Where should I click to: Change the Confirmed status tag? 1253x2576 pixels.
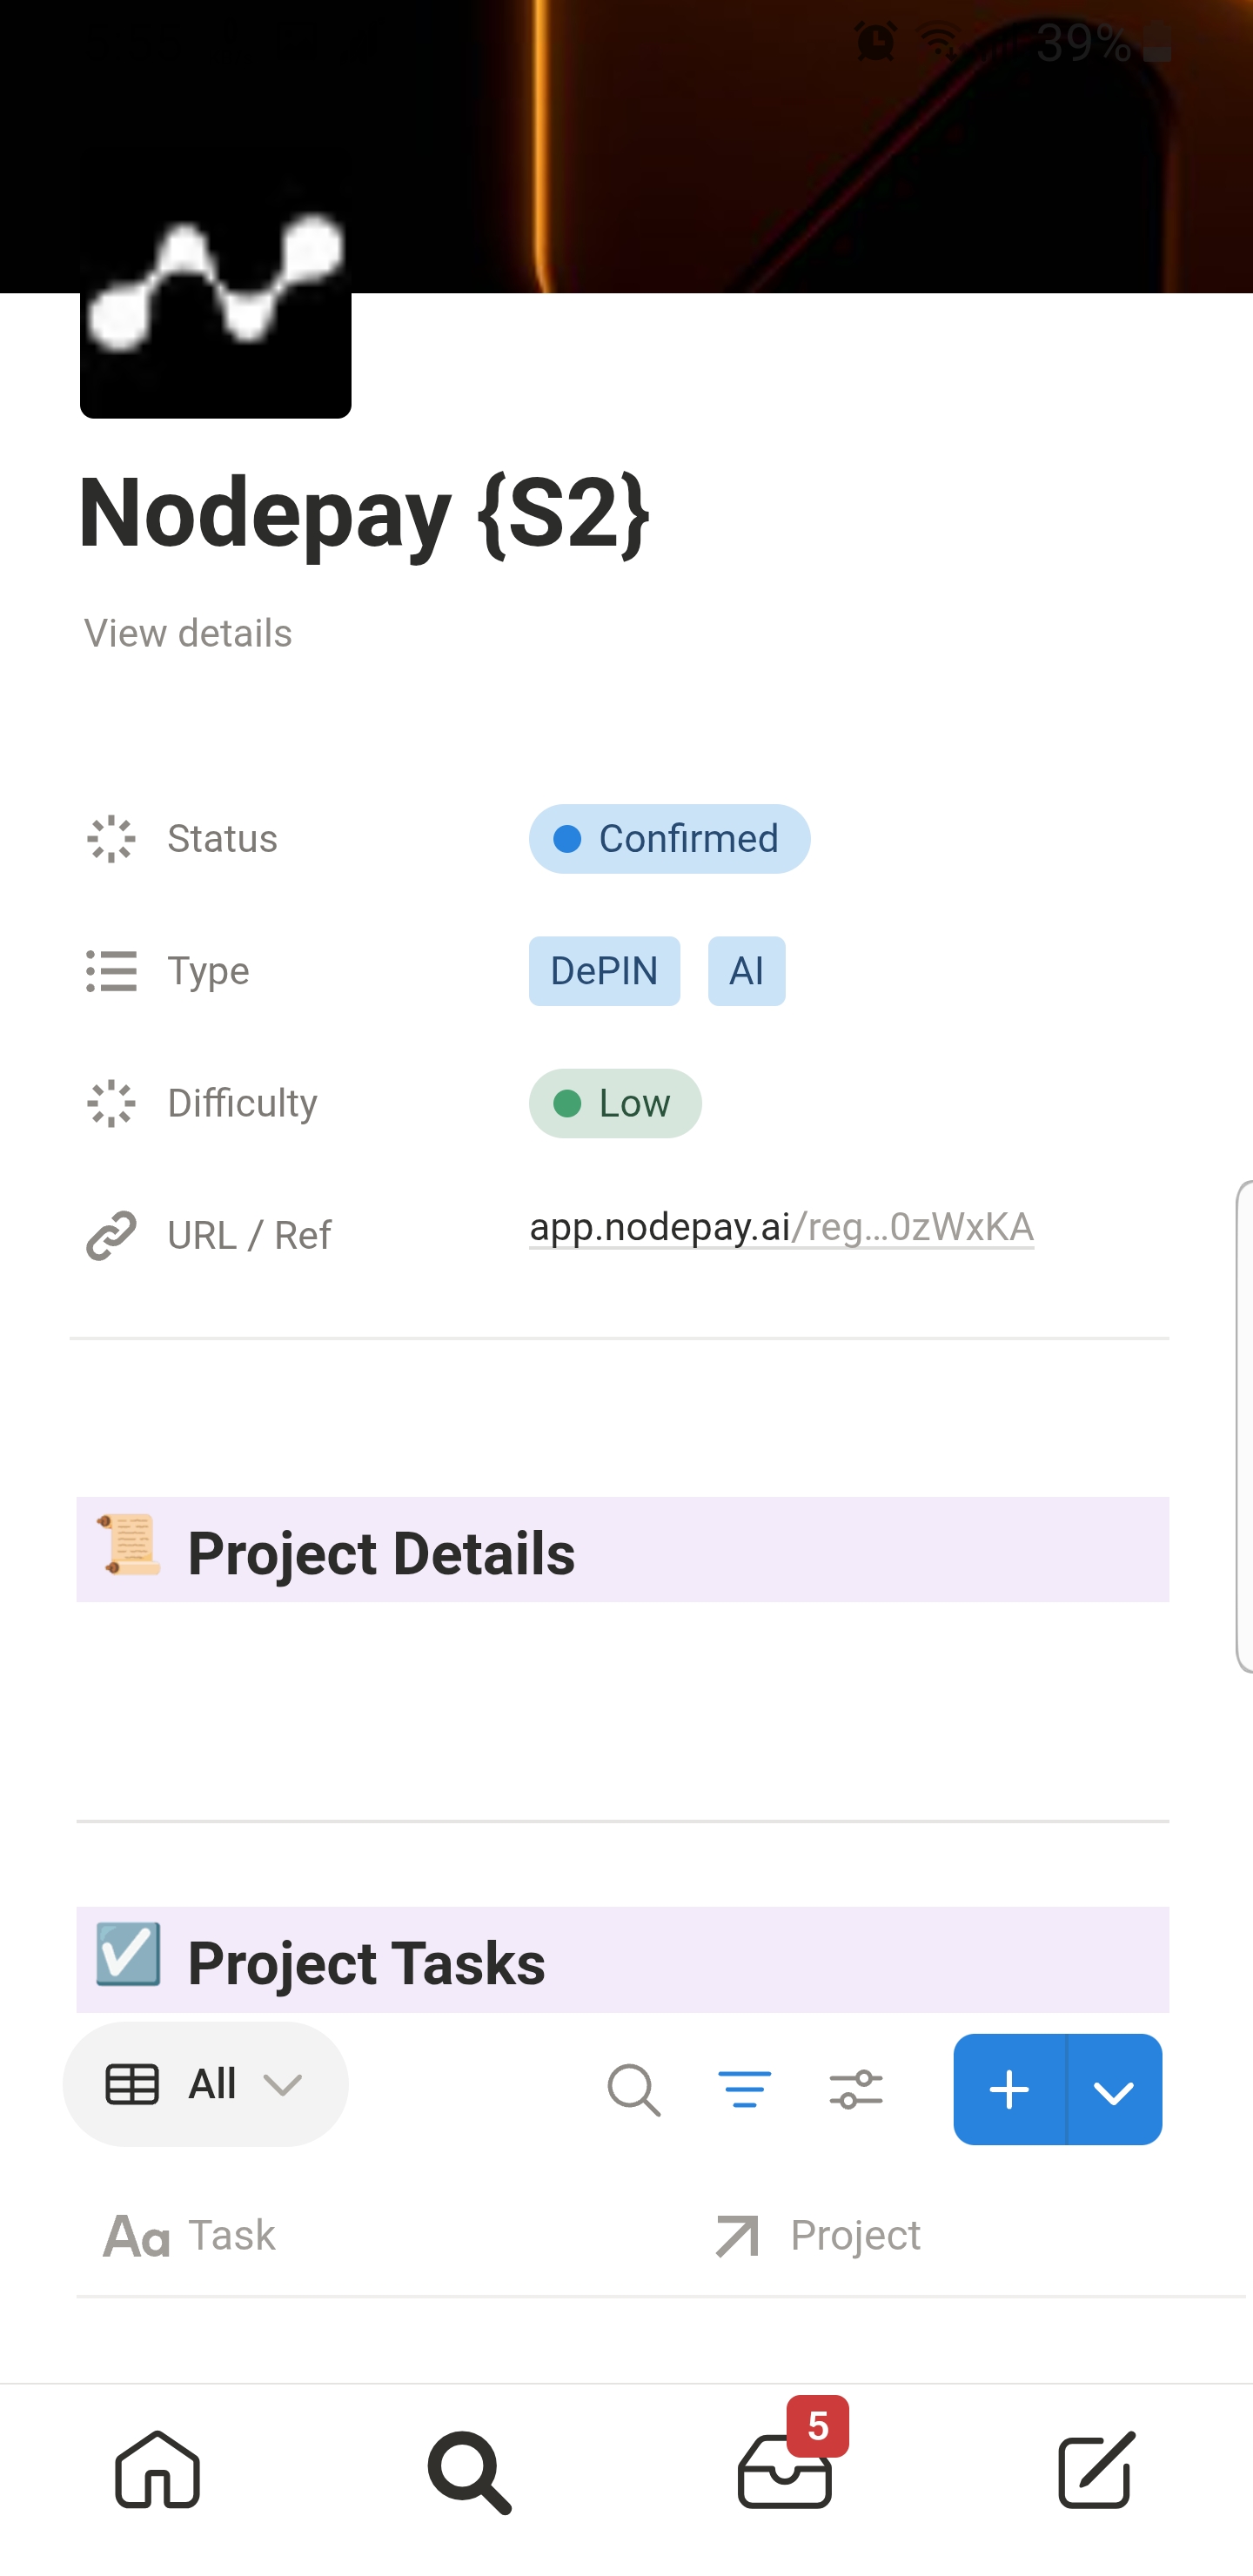pos(669,839)
